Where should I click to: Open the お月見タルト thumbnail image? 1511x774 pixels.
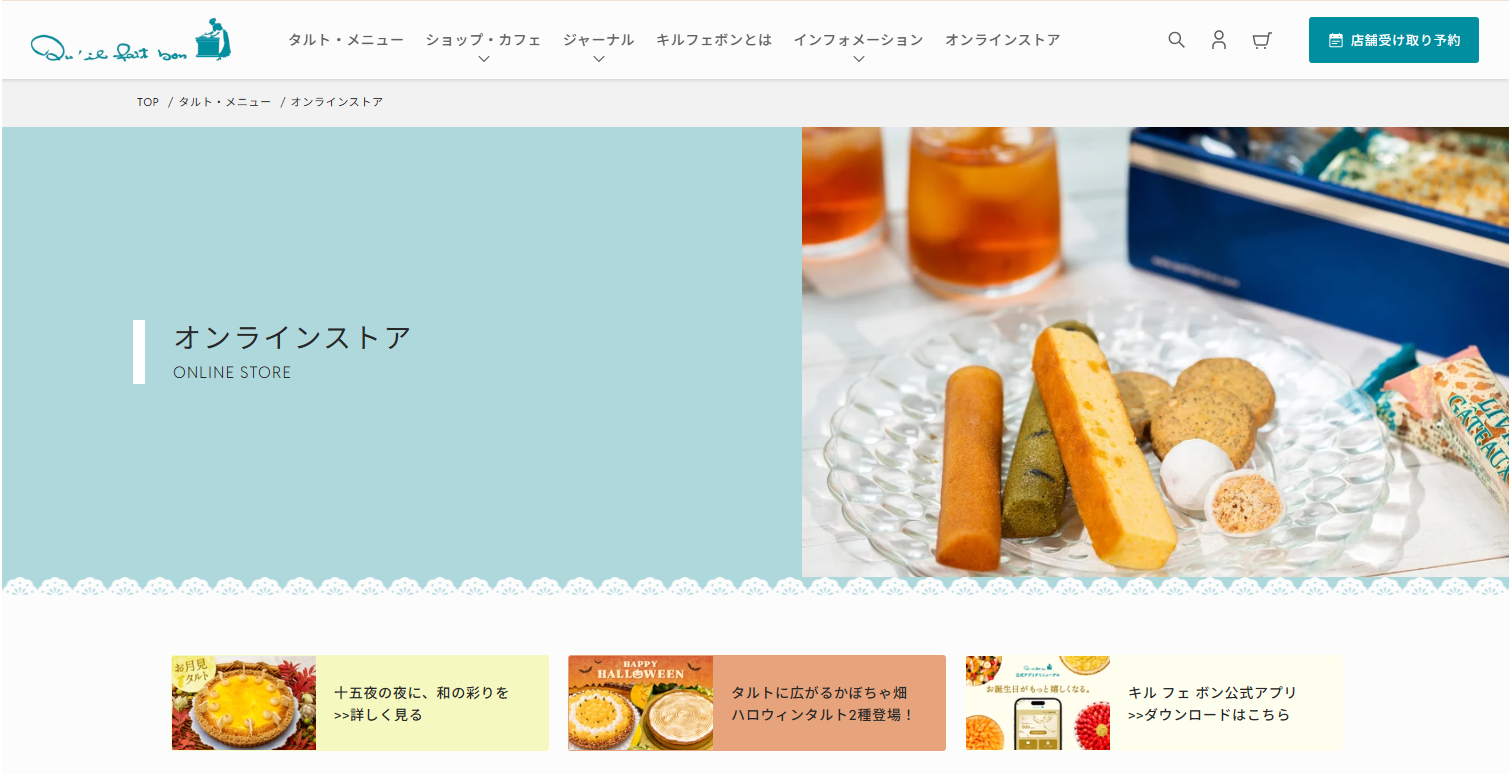244,703
